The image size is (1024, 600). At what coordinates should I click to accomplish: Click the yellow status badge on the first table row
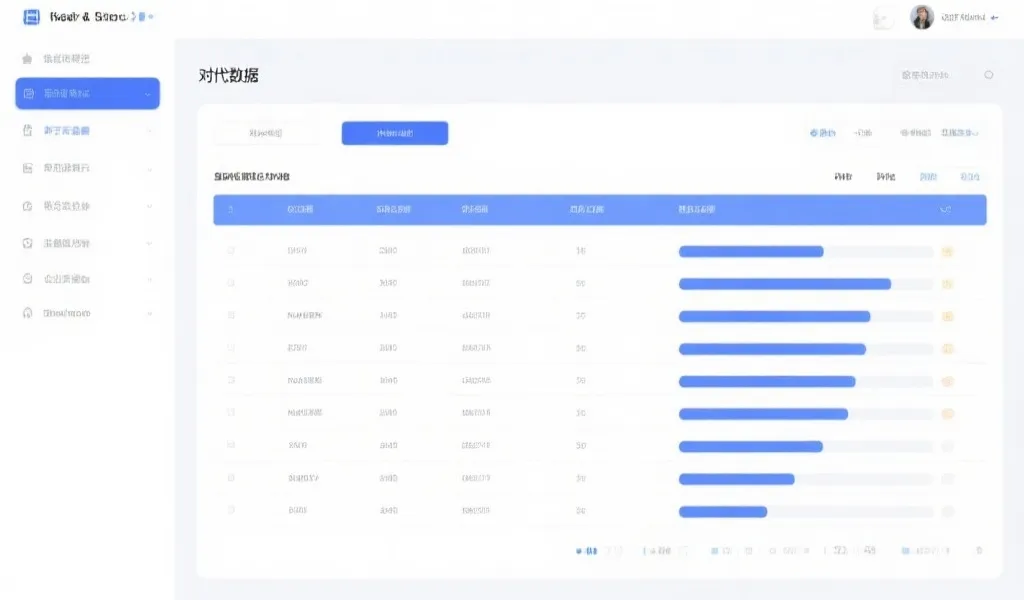tap(948, 251)
